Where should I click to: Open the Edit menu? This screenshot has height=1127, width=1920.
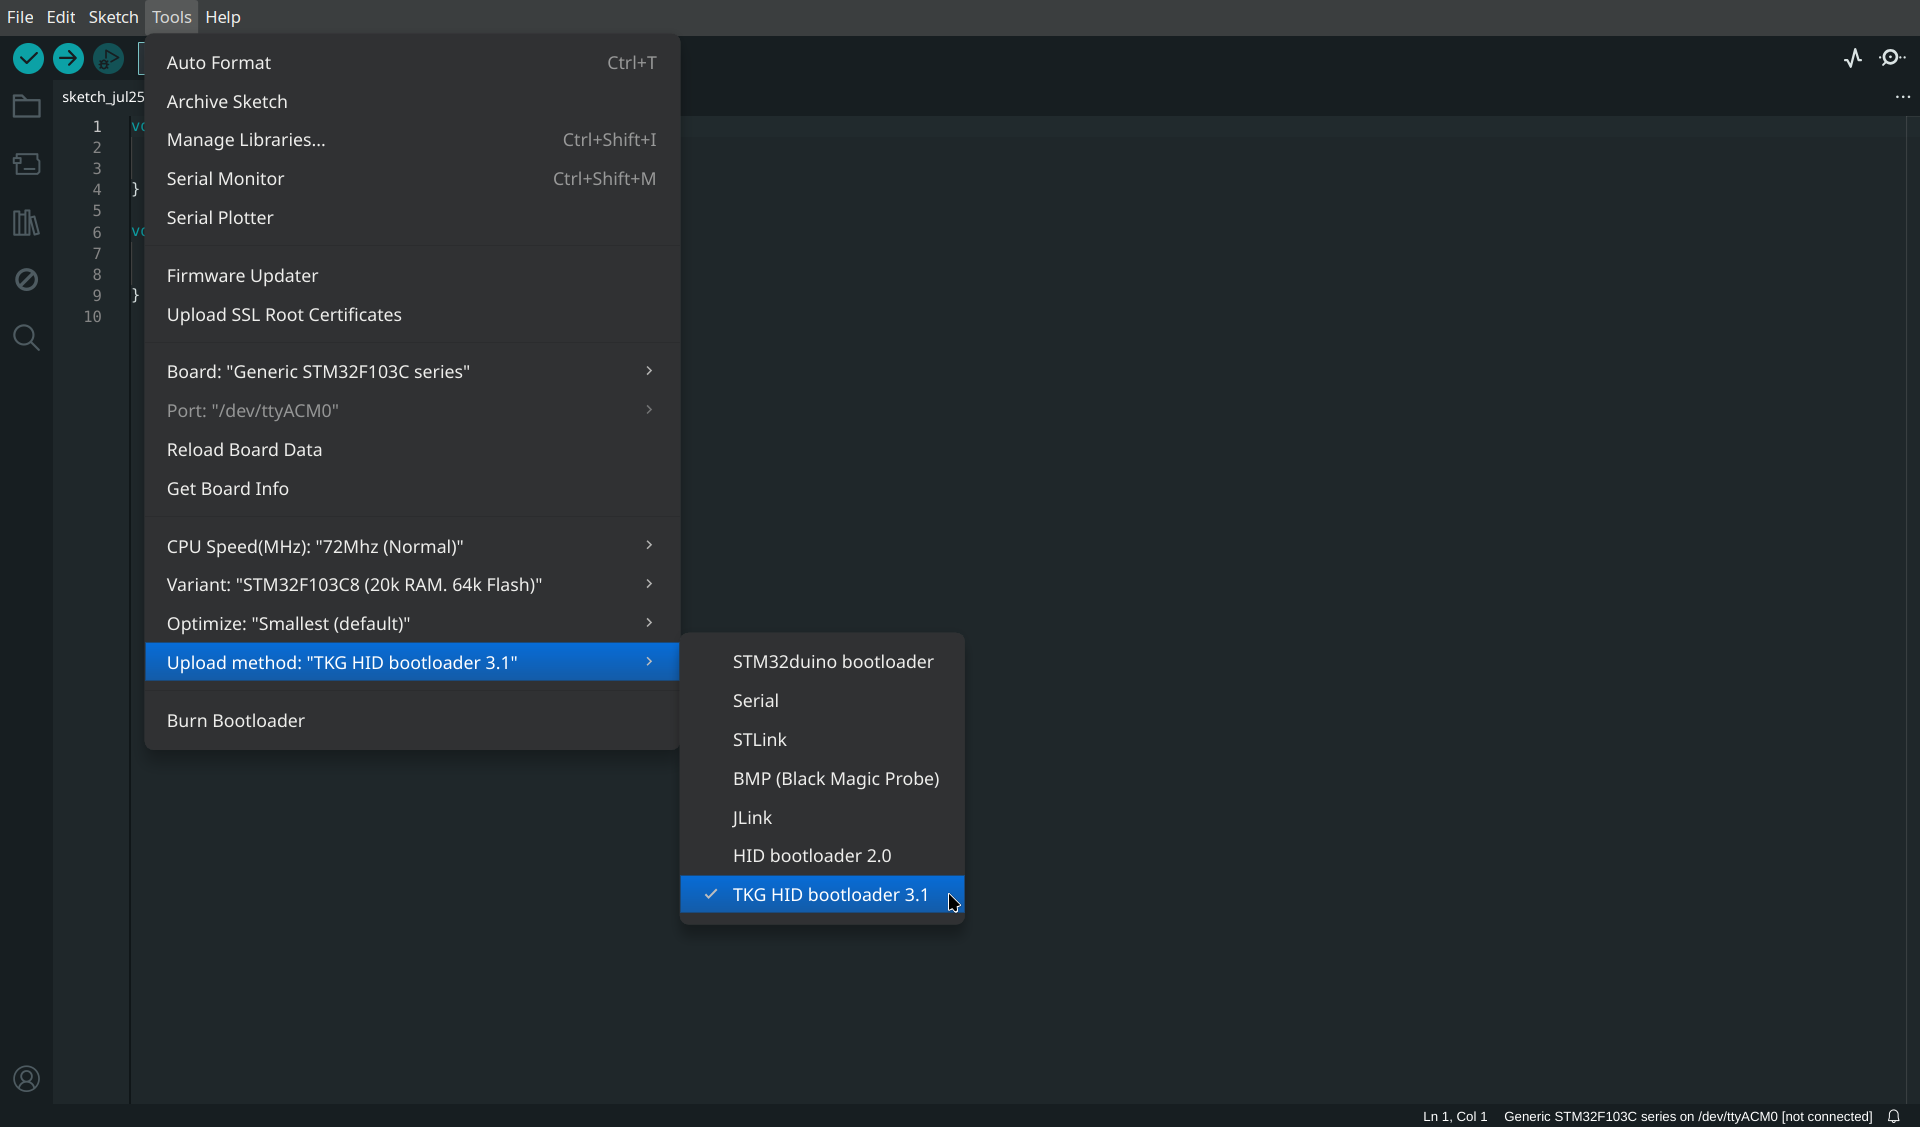pyautogui.click(x=61, y=17)
